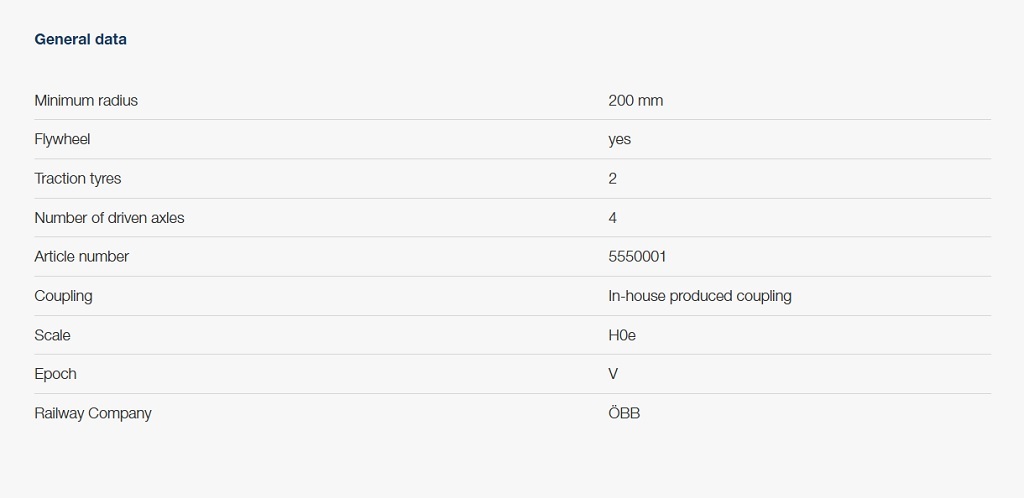
Task: Click the Article number label
Action: [81, 256]
